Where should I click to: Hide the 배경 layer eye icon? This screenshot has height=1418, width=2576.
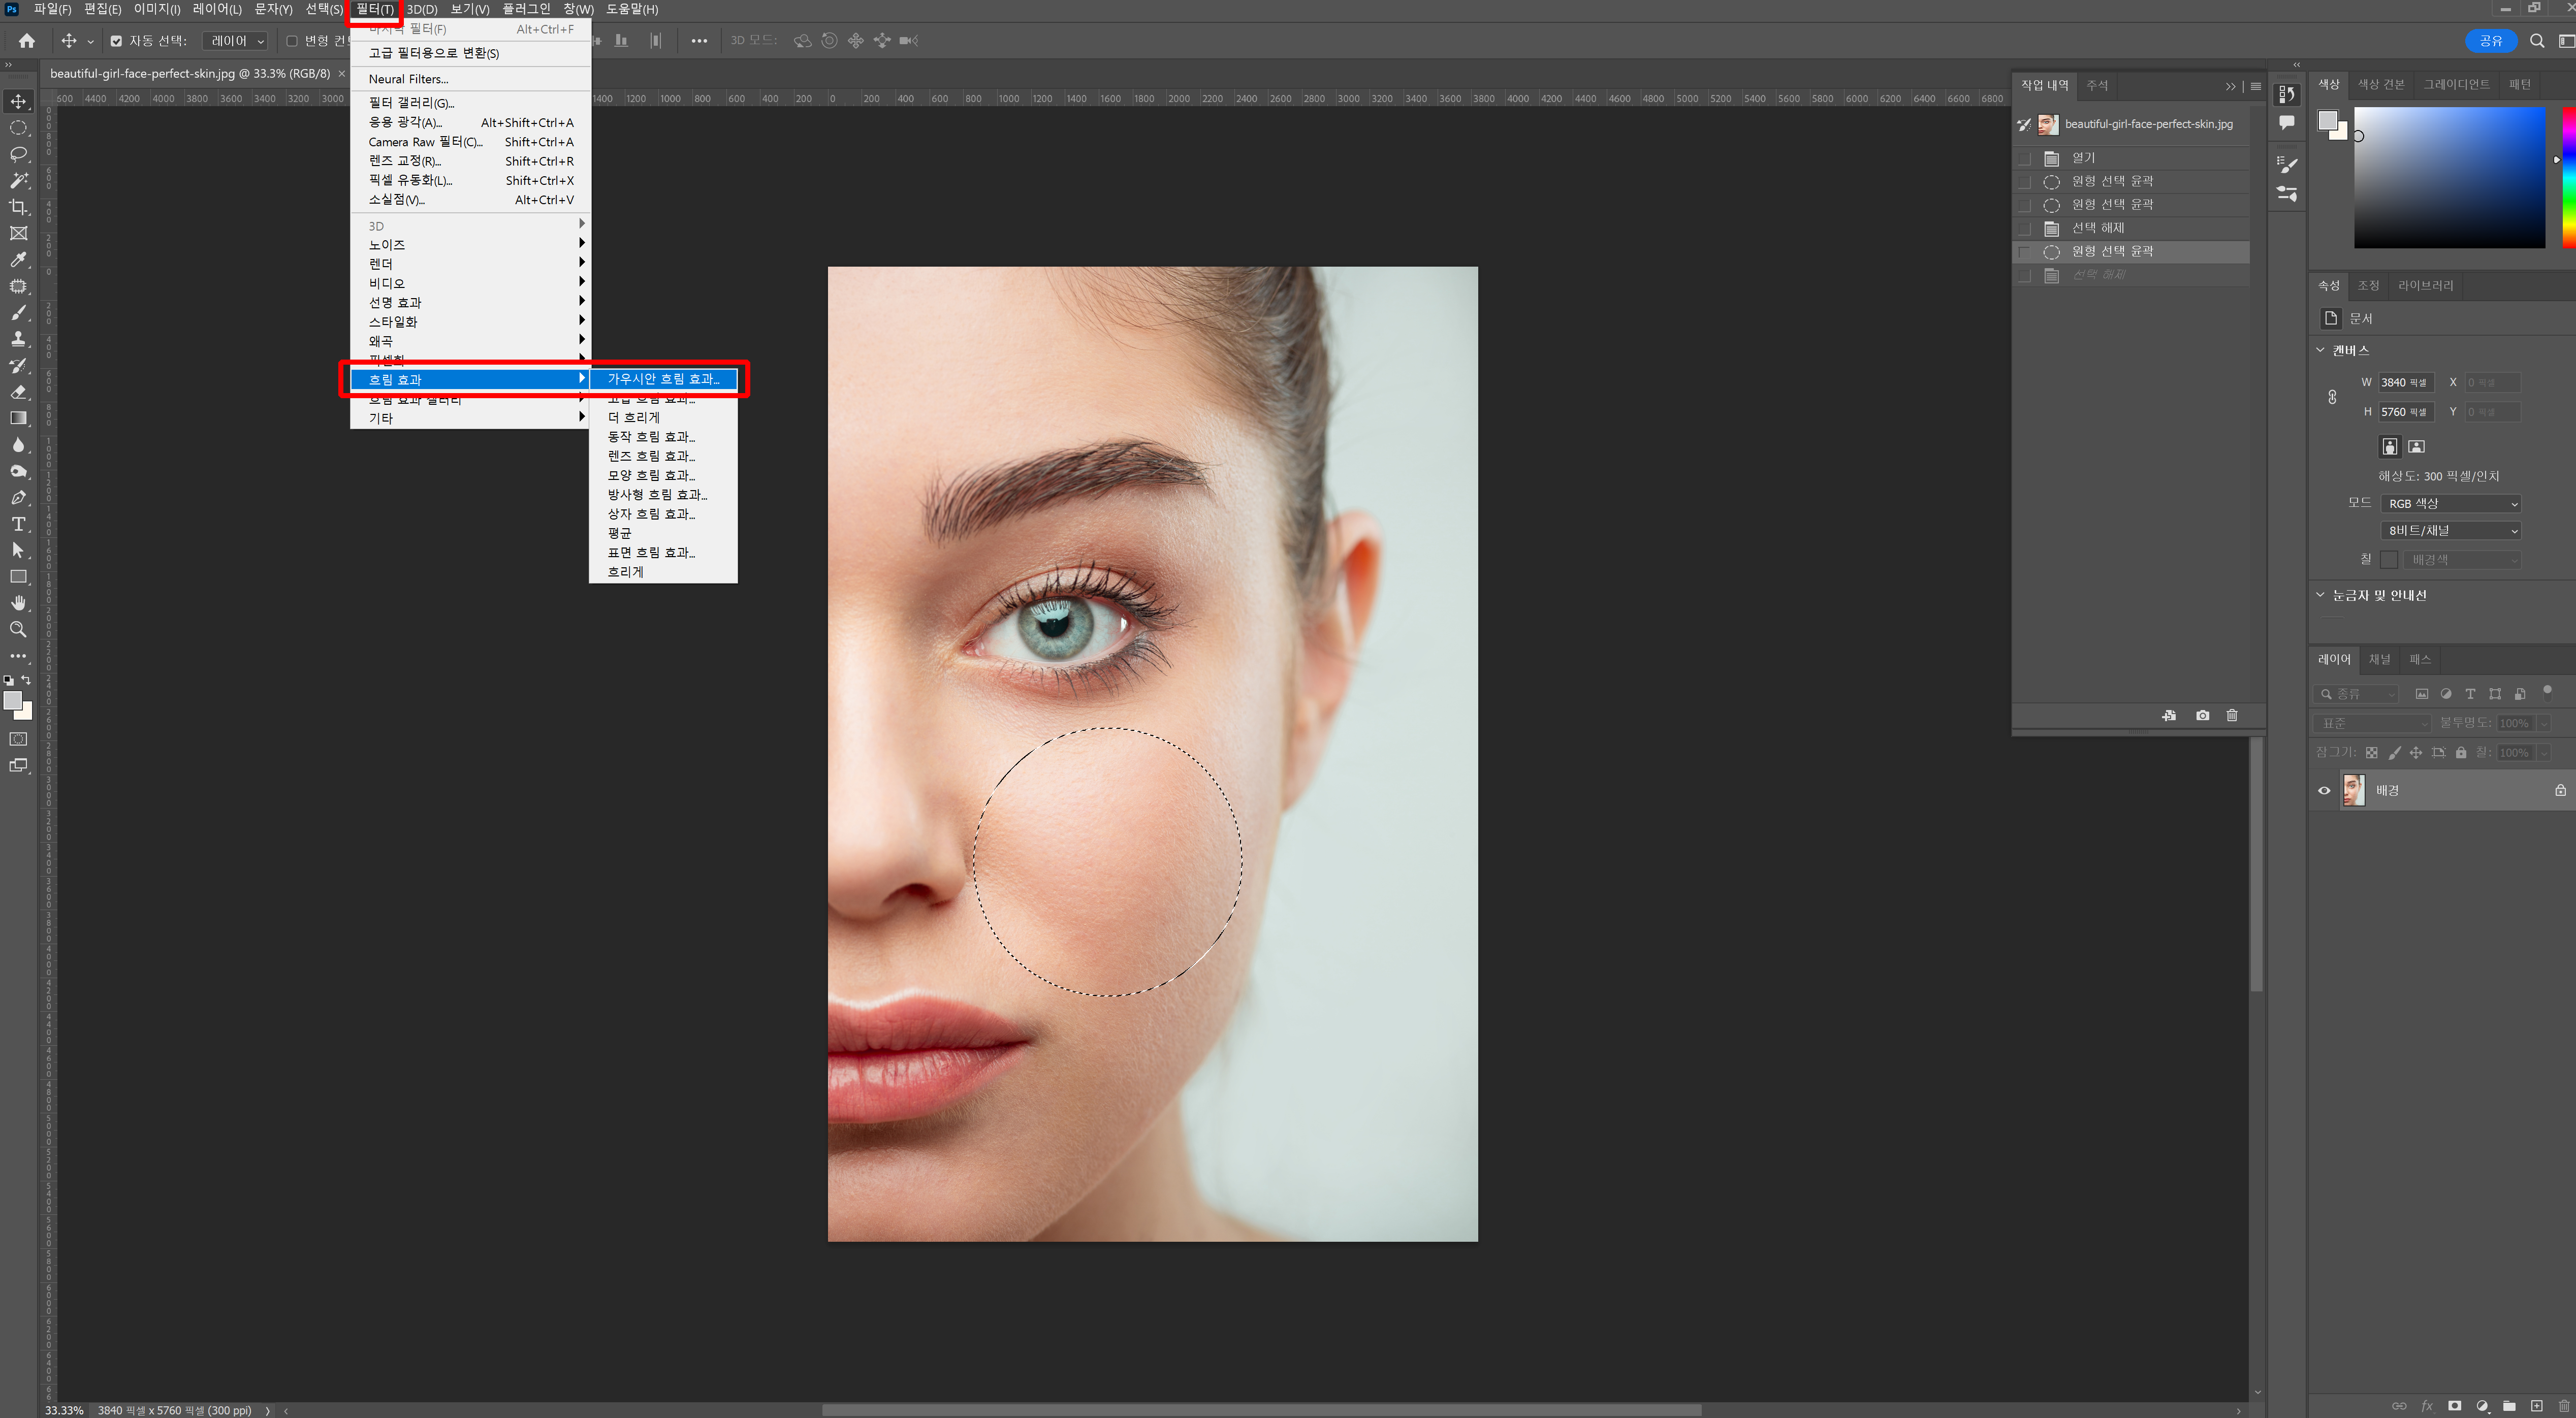(2324, 790)
